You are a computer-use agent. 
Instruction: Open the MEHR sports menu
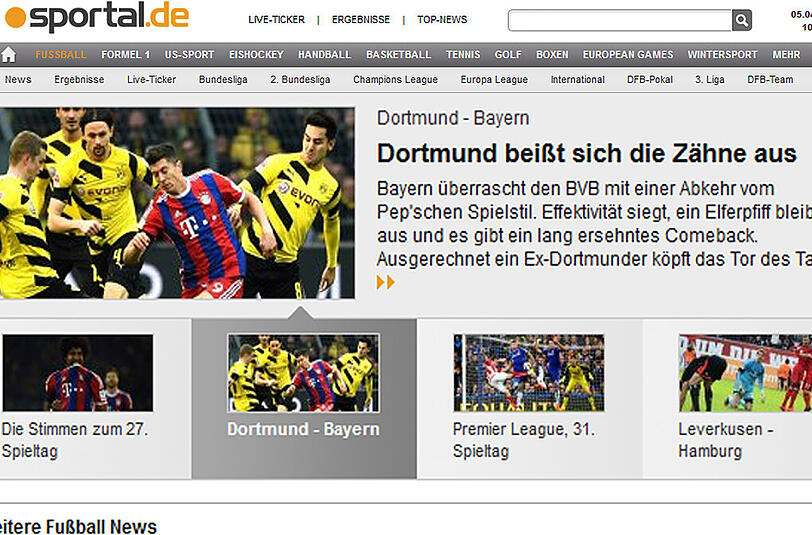click(x=786, y=55)
